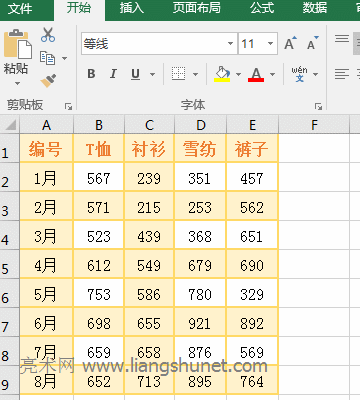Apply red font color A
This screenshot has height=400, width=360.
[256, 74]
